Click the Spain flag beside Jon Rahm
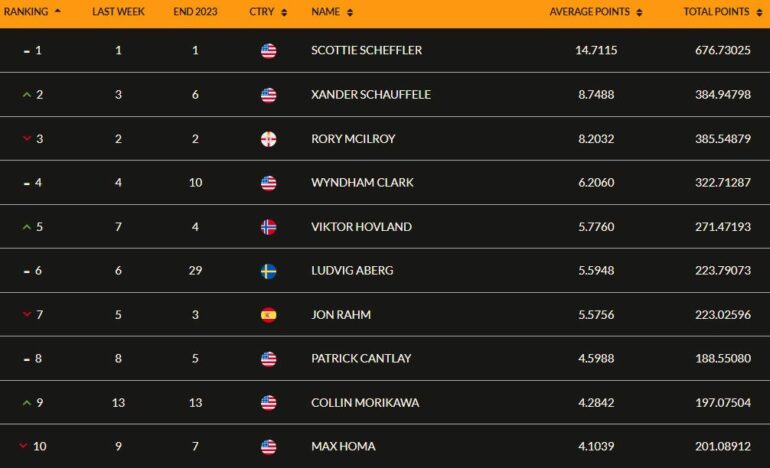This screenshot has height=468, width=770. tap(269, 315)
